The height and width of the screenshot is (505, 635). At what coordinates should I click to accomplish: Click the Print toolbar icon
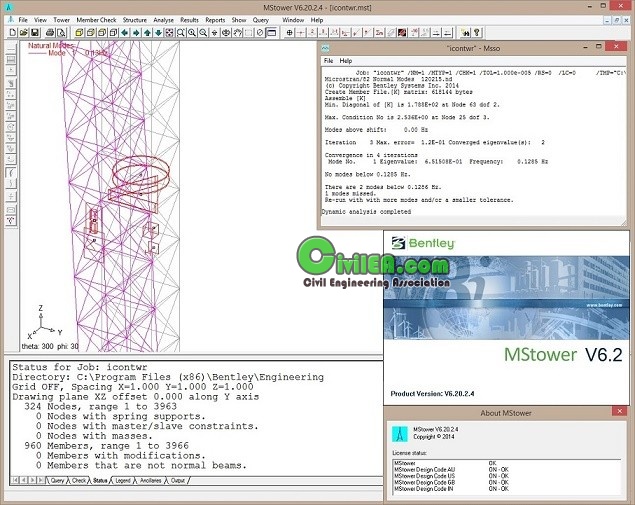pos(49,33)
